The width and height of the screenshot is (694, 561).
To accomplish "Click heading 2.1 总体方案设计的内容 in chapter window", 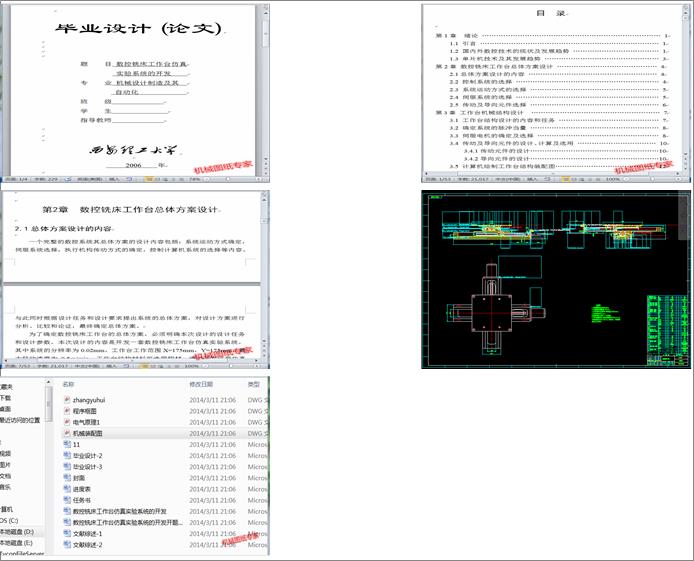I will pyautogui.click(x=64, y=229).
